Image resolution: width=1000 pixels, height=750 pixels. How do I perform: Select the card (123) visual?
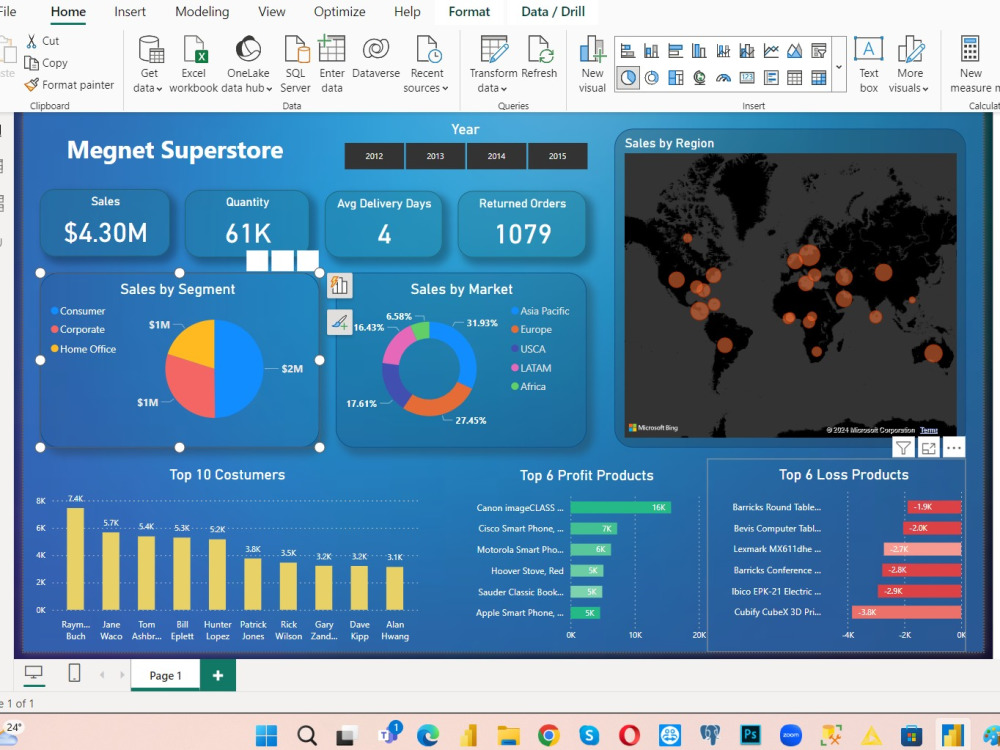pos(747,78)
